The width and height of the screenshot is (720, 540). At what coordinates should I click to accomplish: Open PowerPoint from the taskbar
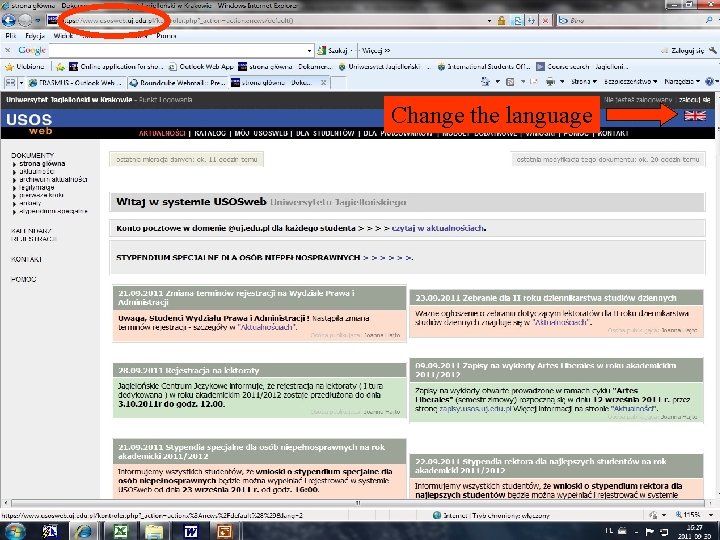click(x=225, y=531)
